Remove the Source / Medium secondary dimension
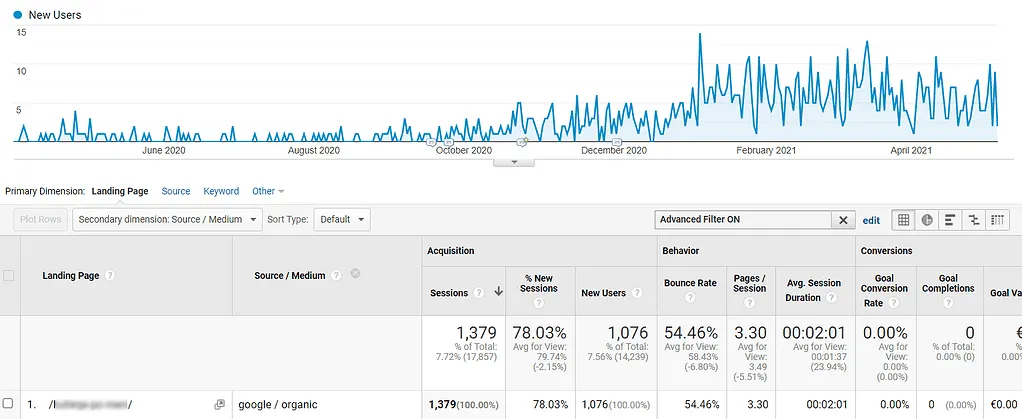Viewport: 1022px width, 419px height. 355,274
